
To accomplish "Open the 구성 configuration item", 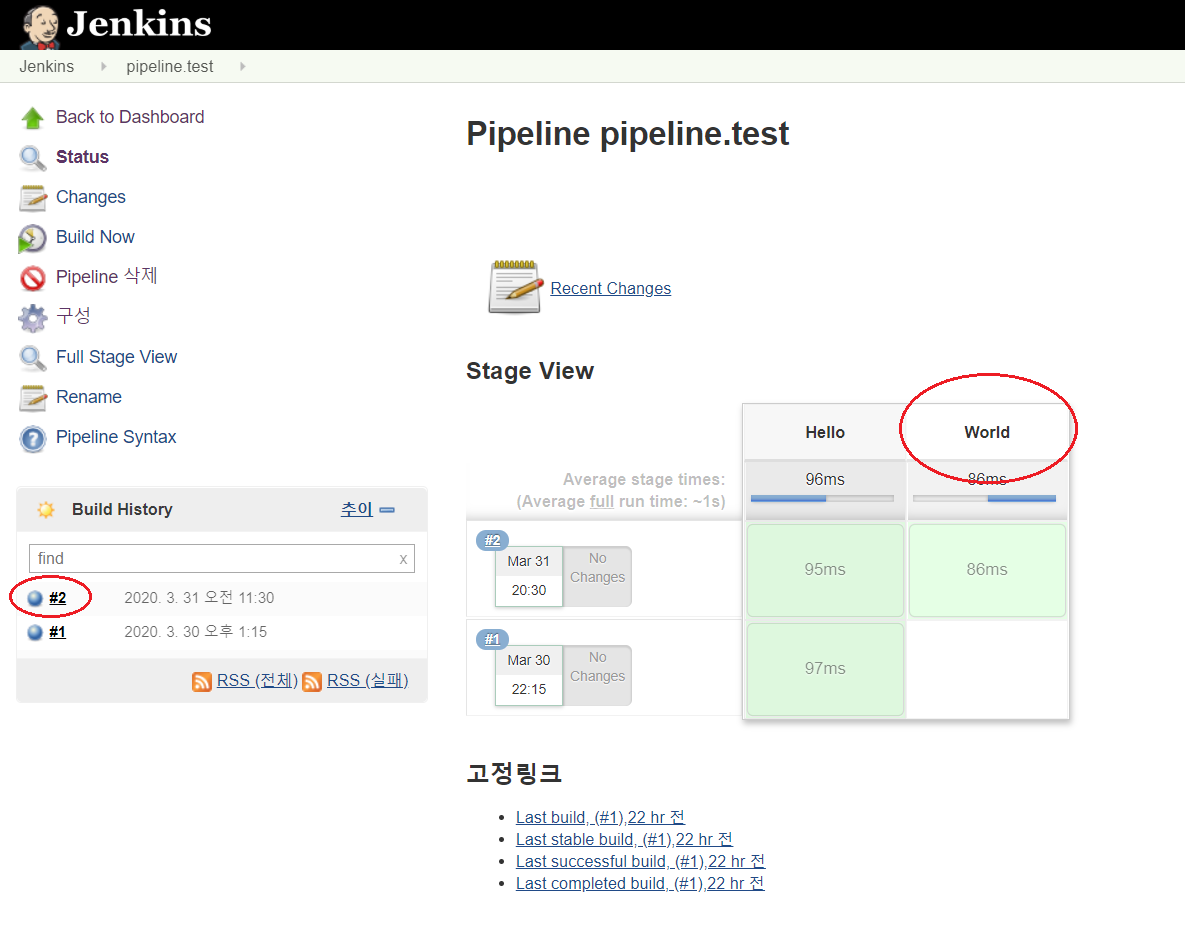I will pos(73,316).
